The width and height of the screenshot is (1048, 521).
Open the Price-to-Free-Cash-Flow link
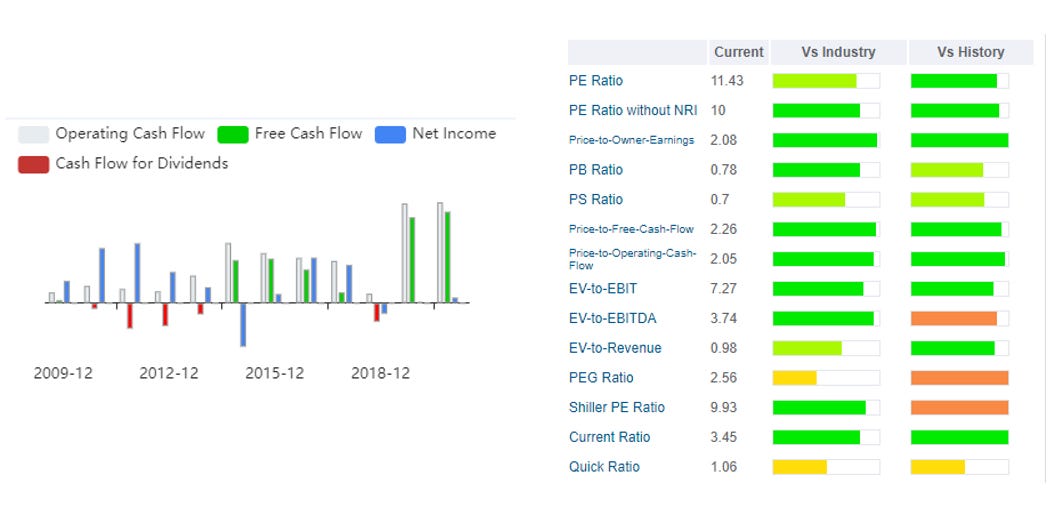632,229
